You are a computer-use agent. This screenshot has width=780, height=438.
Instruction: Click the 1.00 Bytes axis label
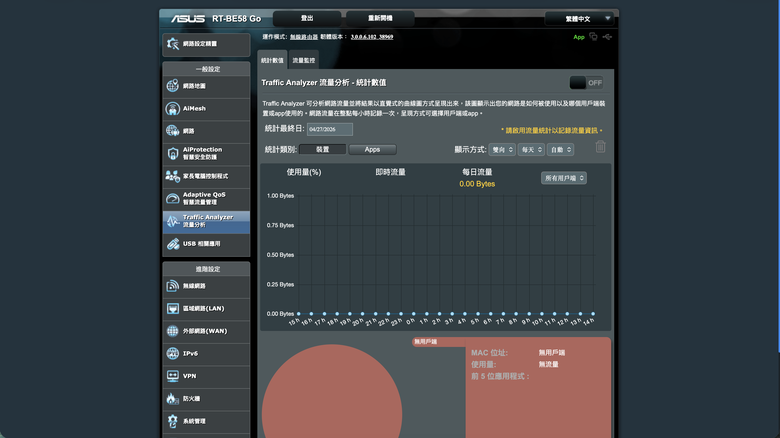280,196
